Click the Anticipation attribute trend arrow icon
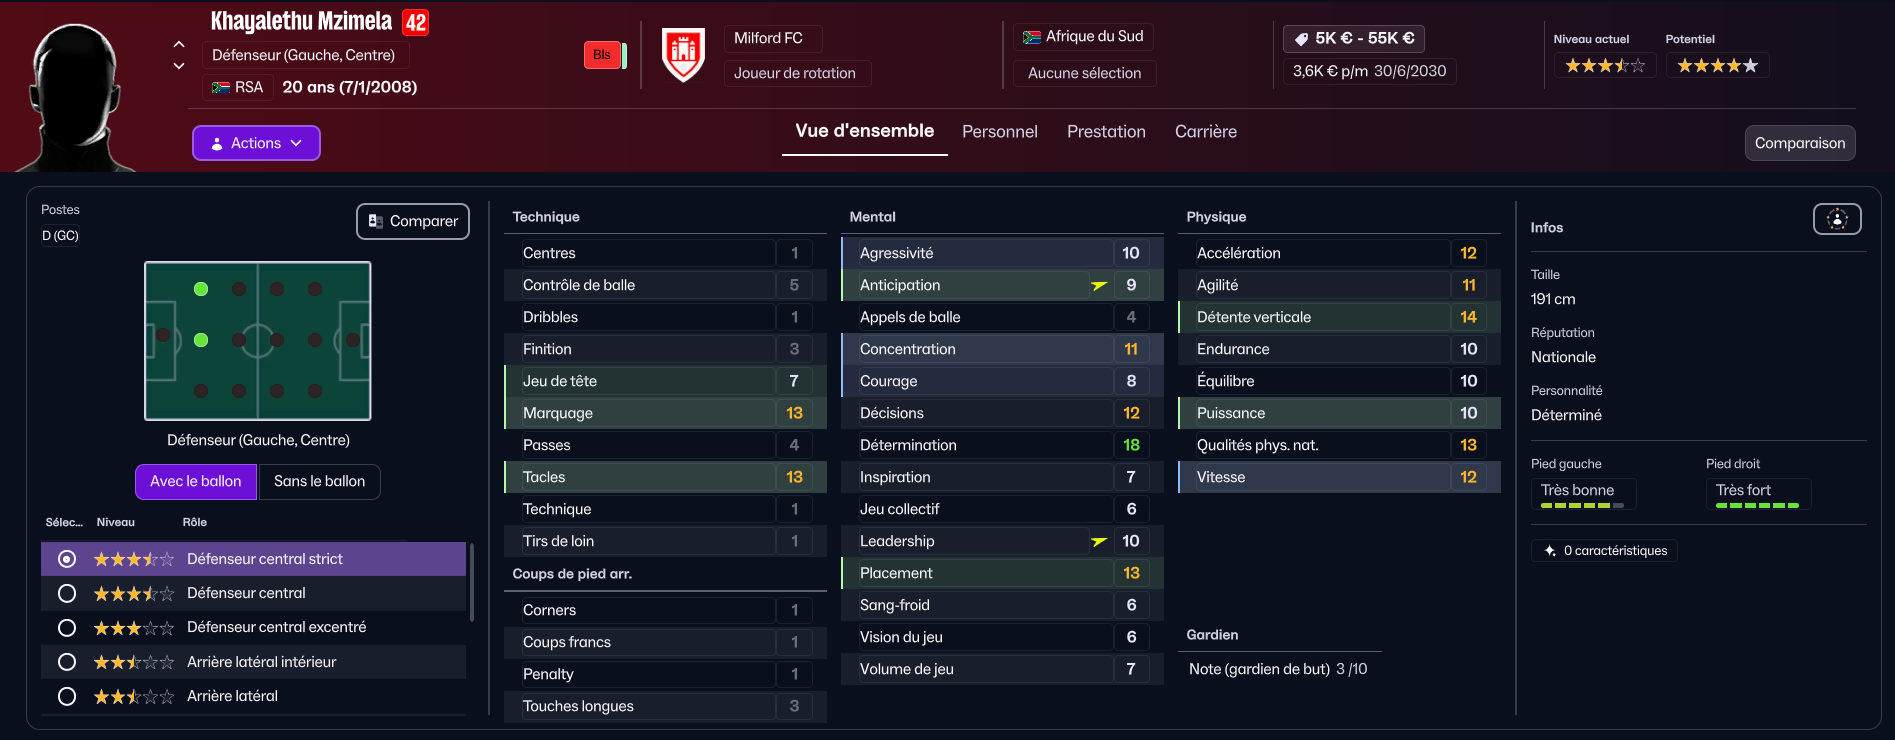 [1099, 285]
